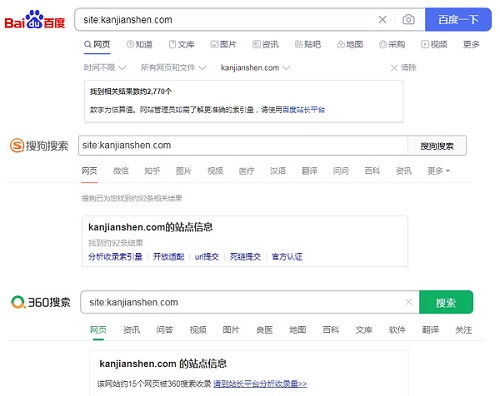The width and height of the screenshot is (500, 396).
Task: Open 360 百科 tab
Action: click(x=331, y=330)
